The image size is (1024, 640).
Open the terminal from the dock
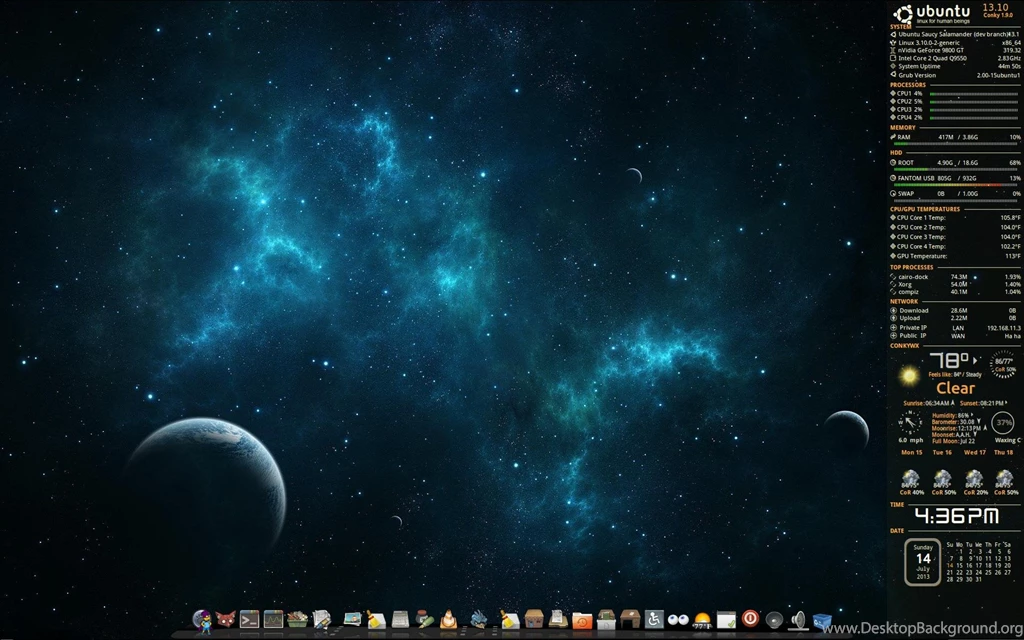[248, 620]
